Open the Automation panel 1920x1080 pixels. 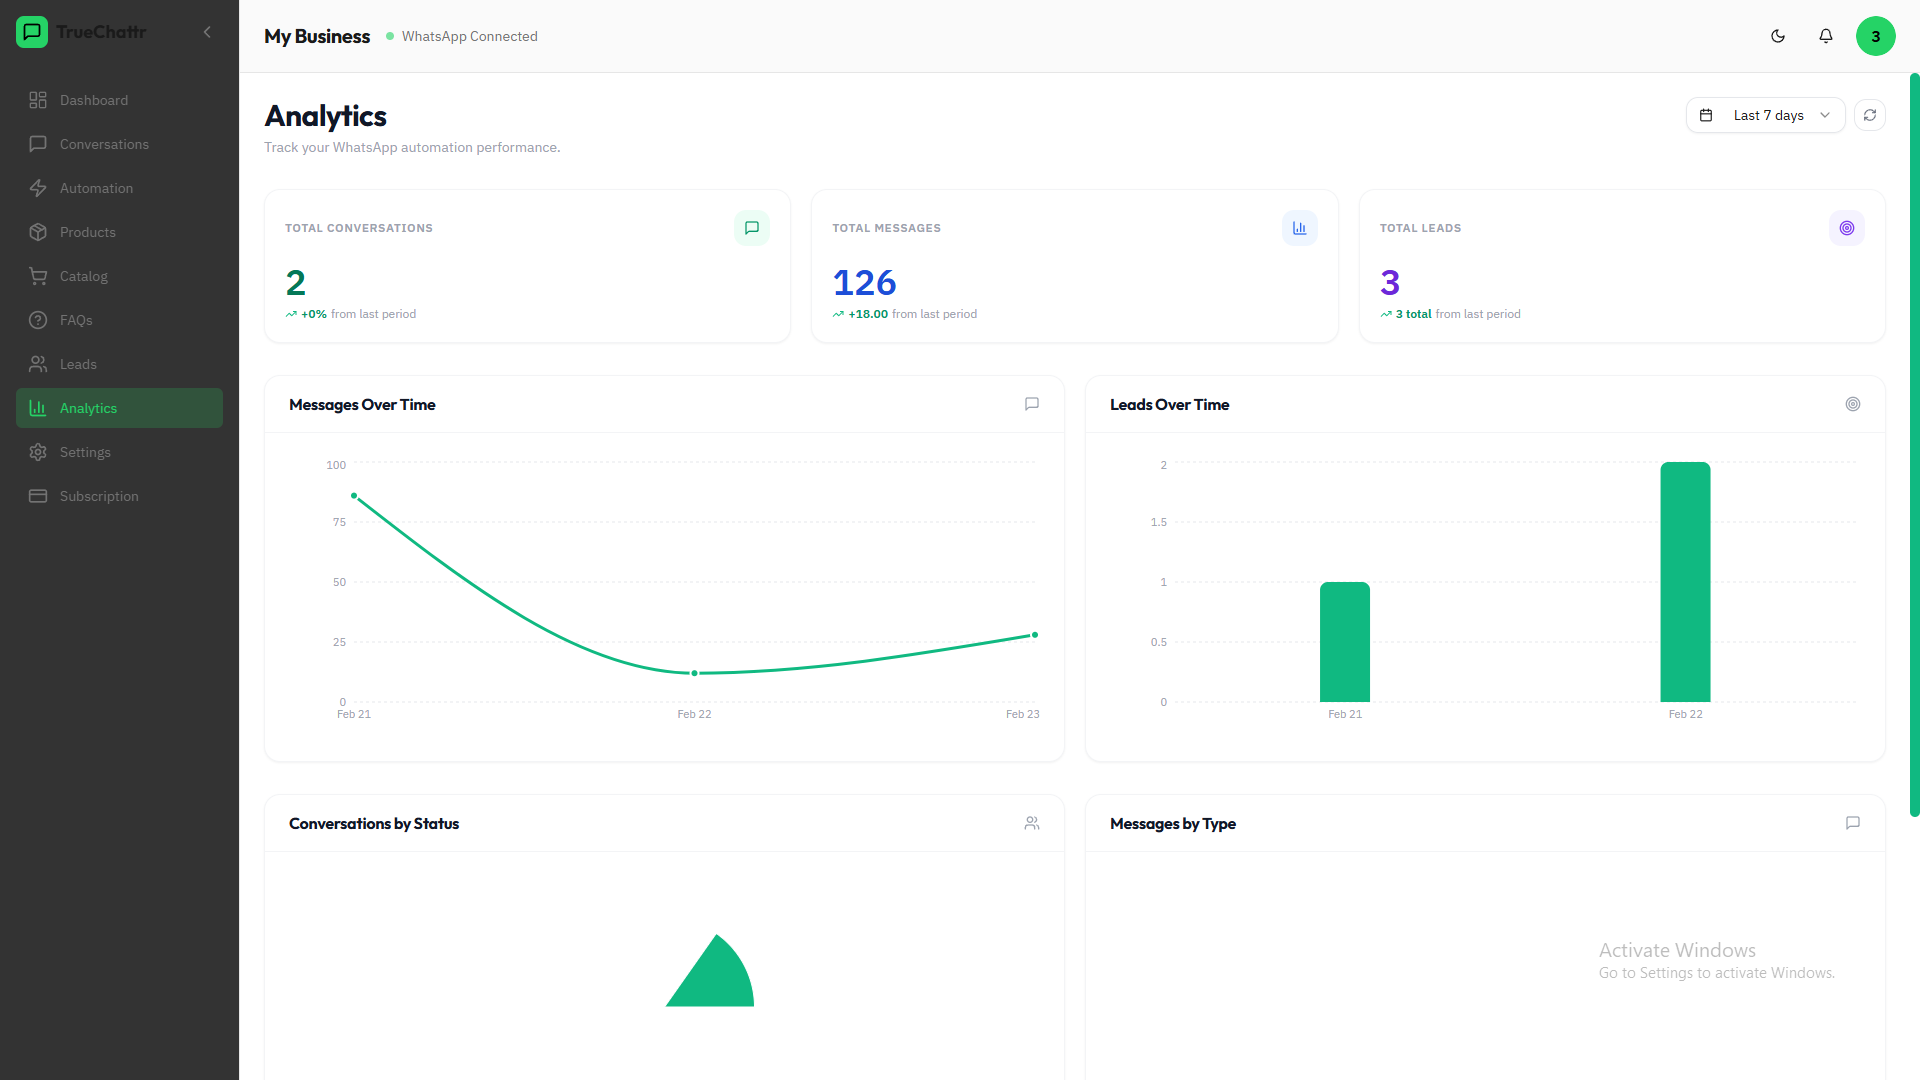(x=96, y=188)
